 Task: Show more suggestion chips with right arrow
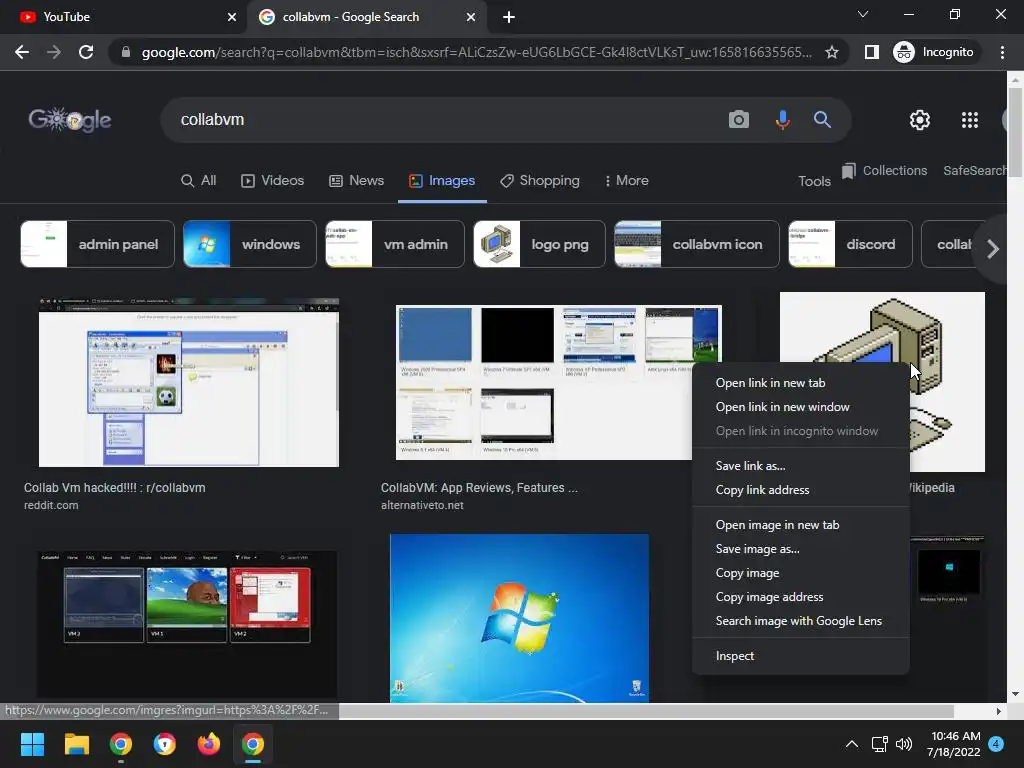tap(993, 249)
